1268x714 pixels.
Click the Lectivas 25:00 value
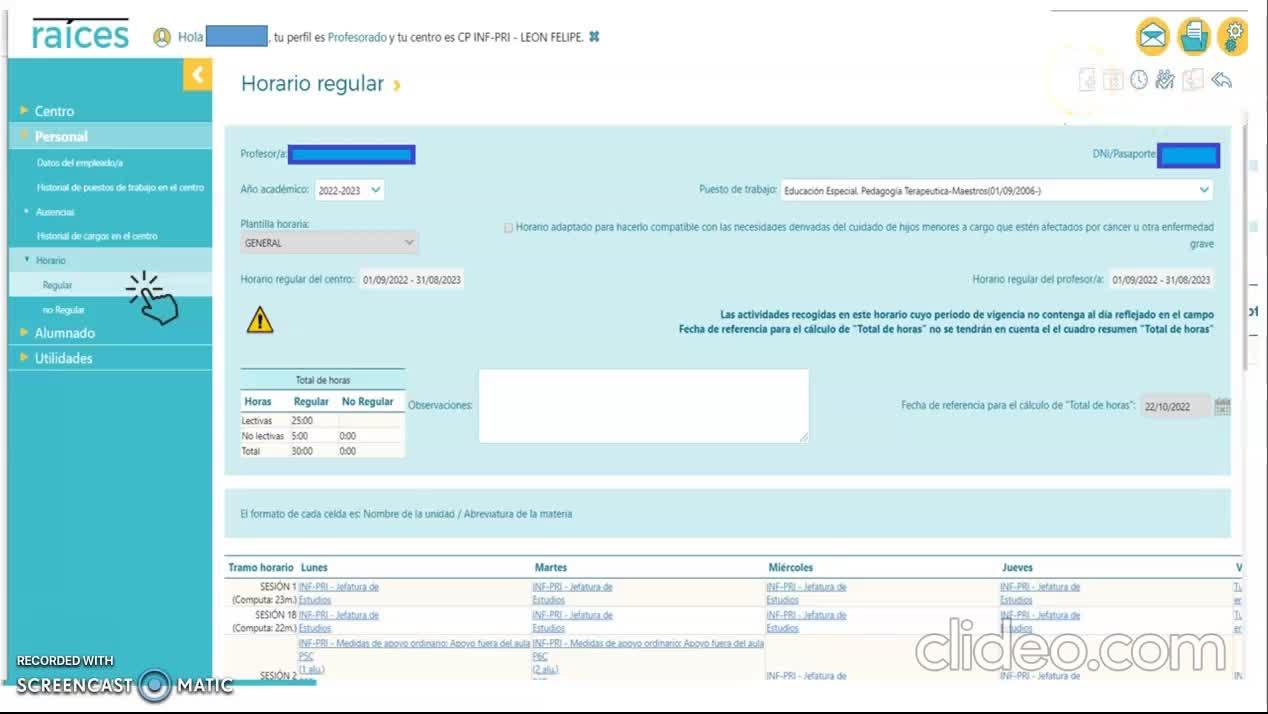pyautogui.click(x=302, y=421)
